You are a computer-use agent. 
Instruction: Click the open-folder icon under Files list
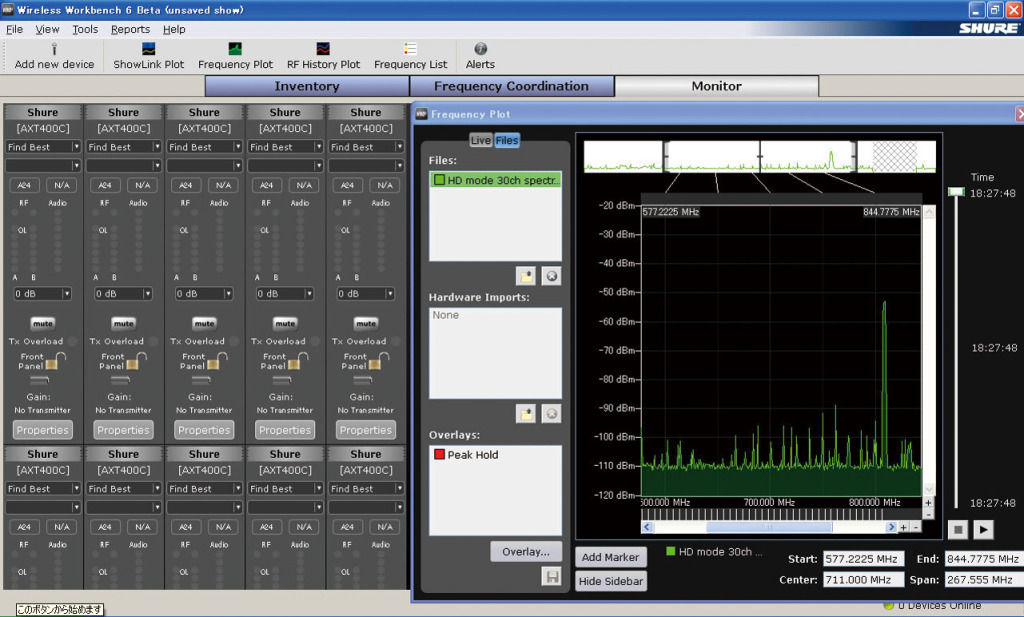click(526, 276)
